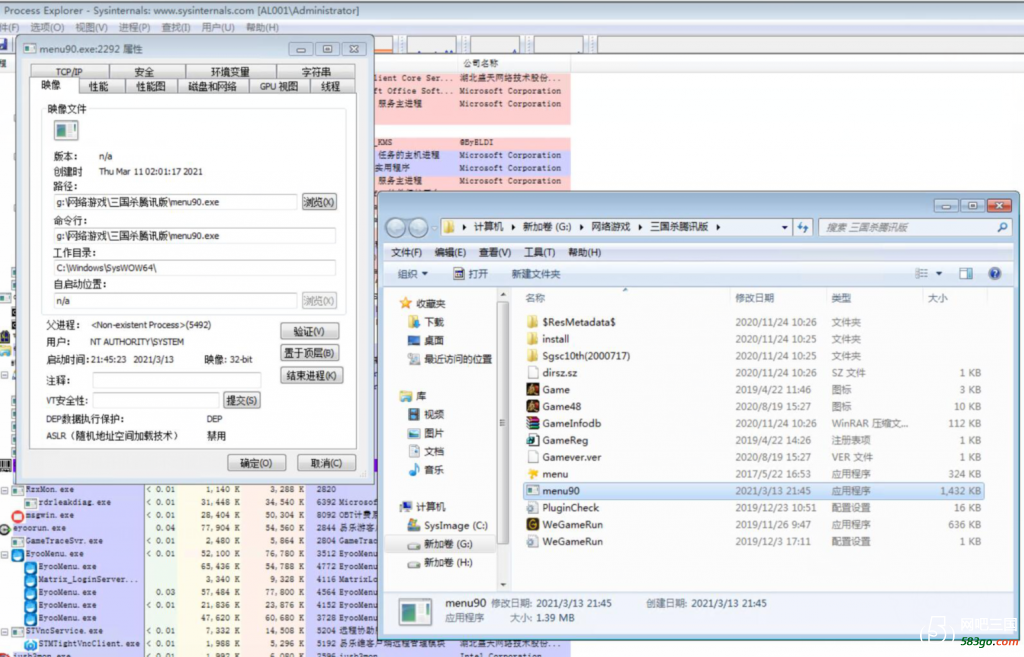Click the 置于顶层(B) button
The image size is (1024, 657).
point(310,353)
